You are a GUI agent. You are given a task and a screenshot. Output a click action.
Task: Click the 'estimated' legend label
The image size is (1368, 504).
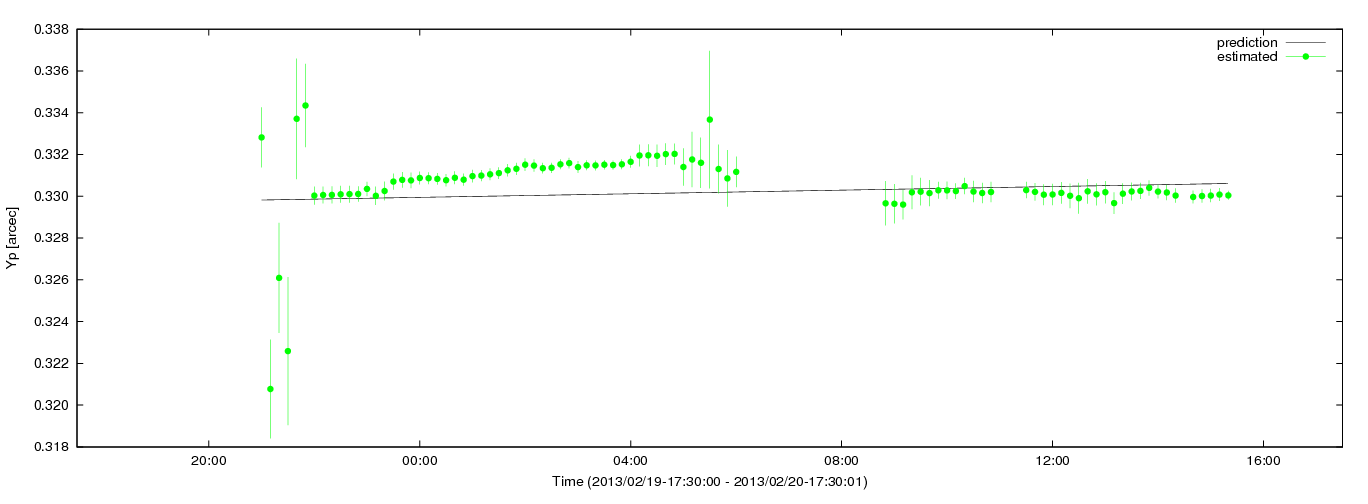tap(1247, 57)
